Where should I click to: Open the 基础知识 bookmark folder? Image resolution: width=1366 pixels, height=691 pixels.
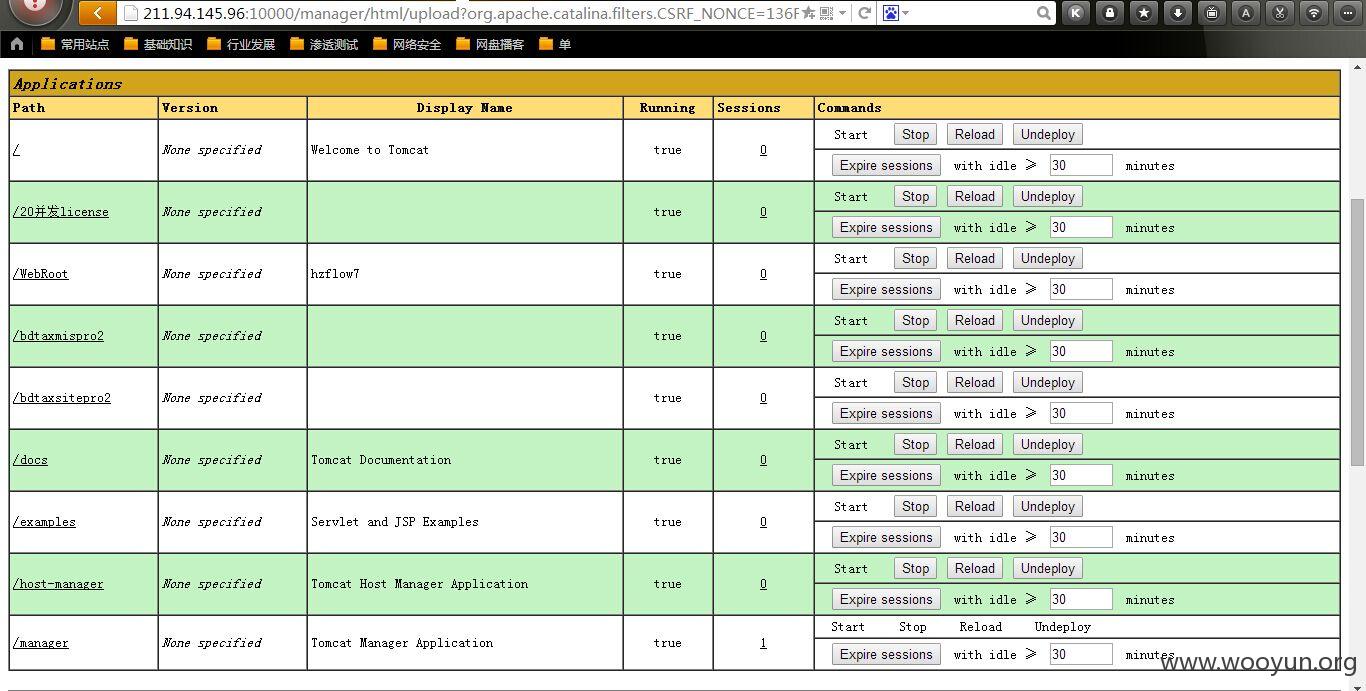pos(158,44)
